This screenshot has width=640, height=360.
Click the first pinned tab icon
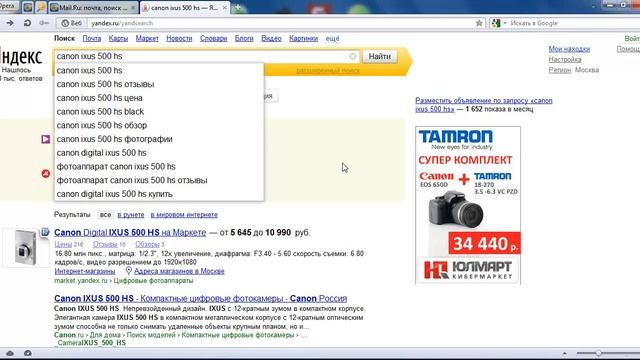[27, 7]
